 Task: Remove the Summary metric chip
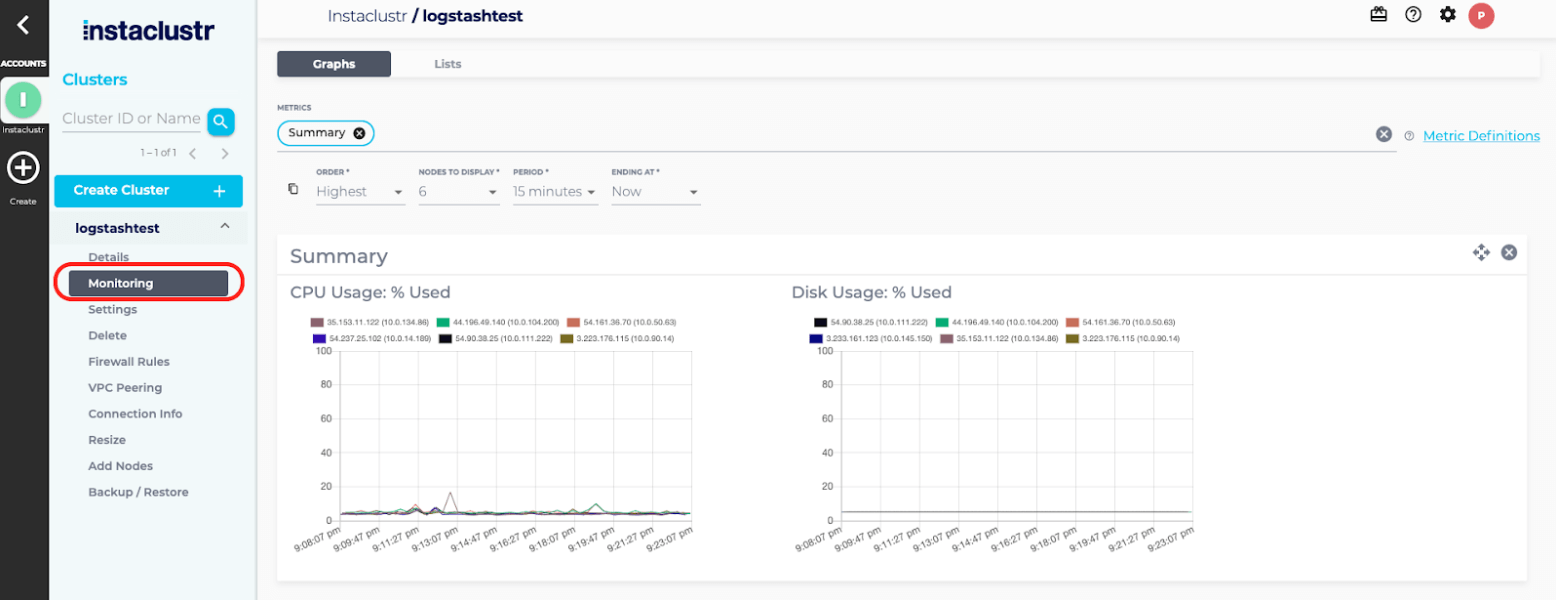click(359, 133)
